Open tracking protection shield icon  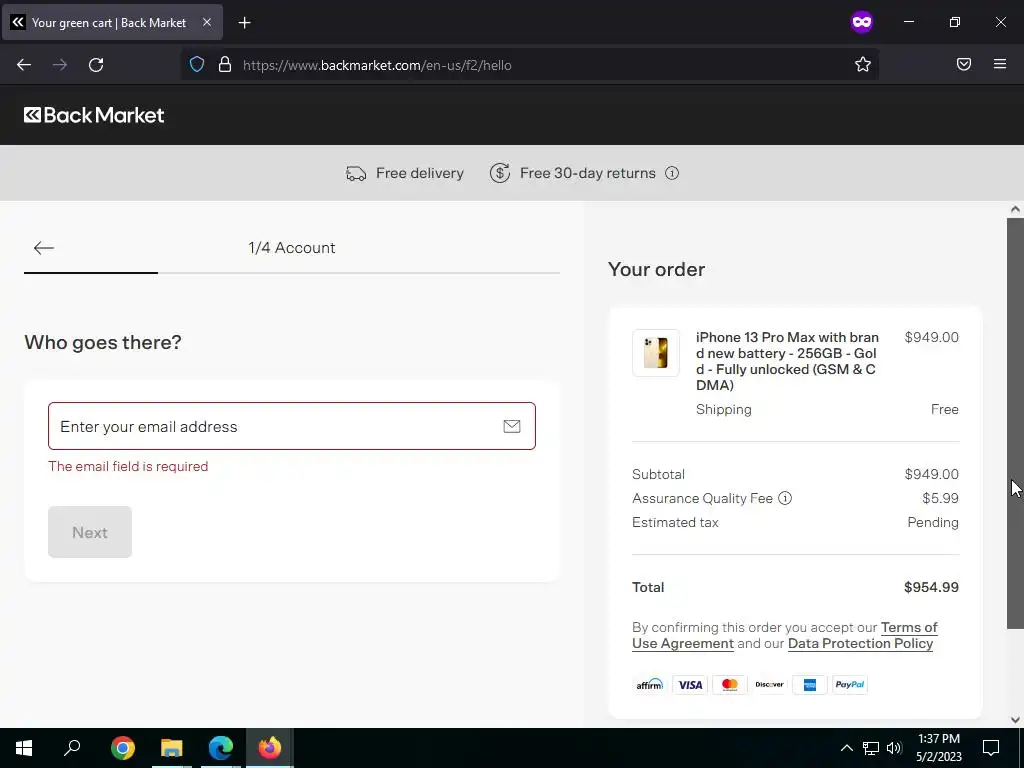click(197, 65)
